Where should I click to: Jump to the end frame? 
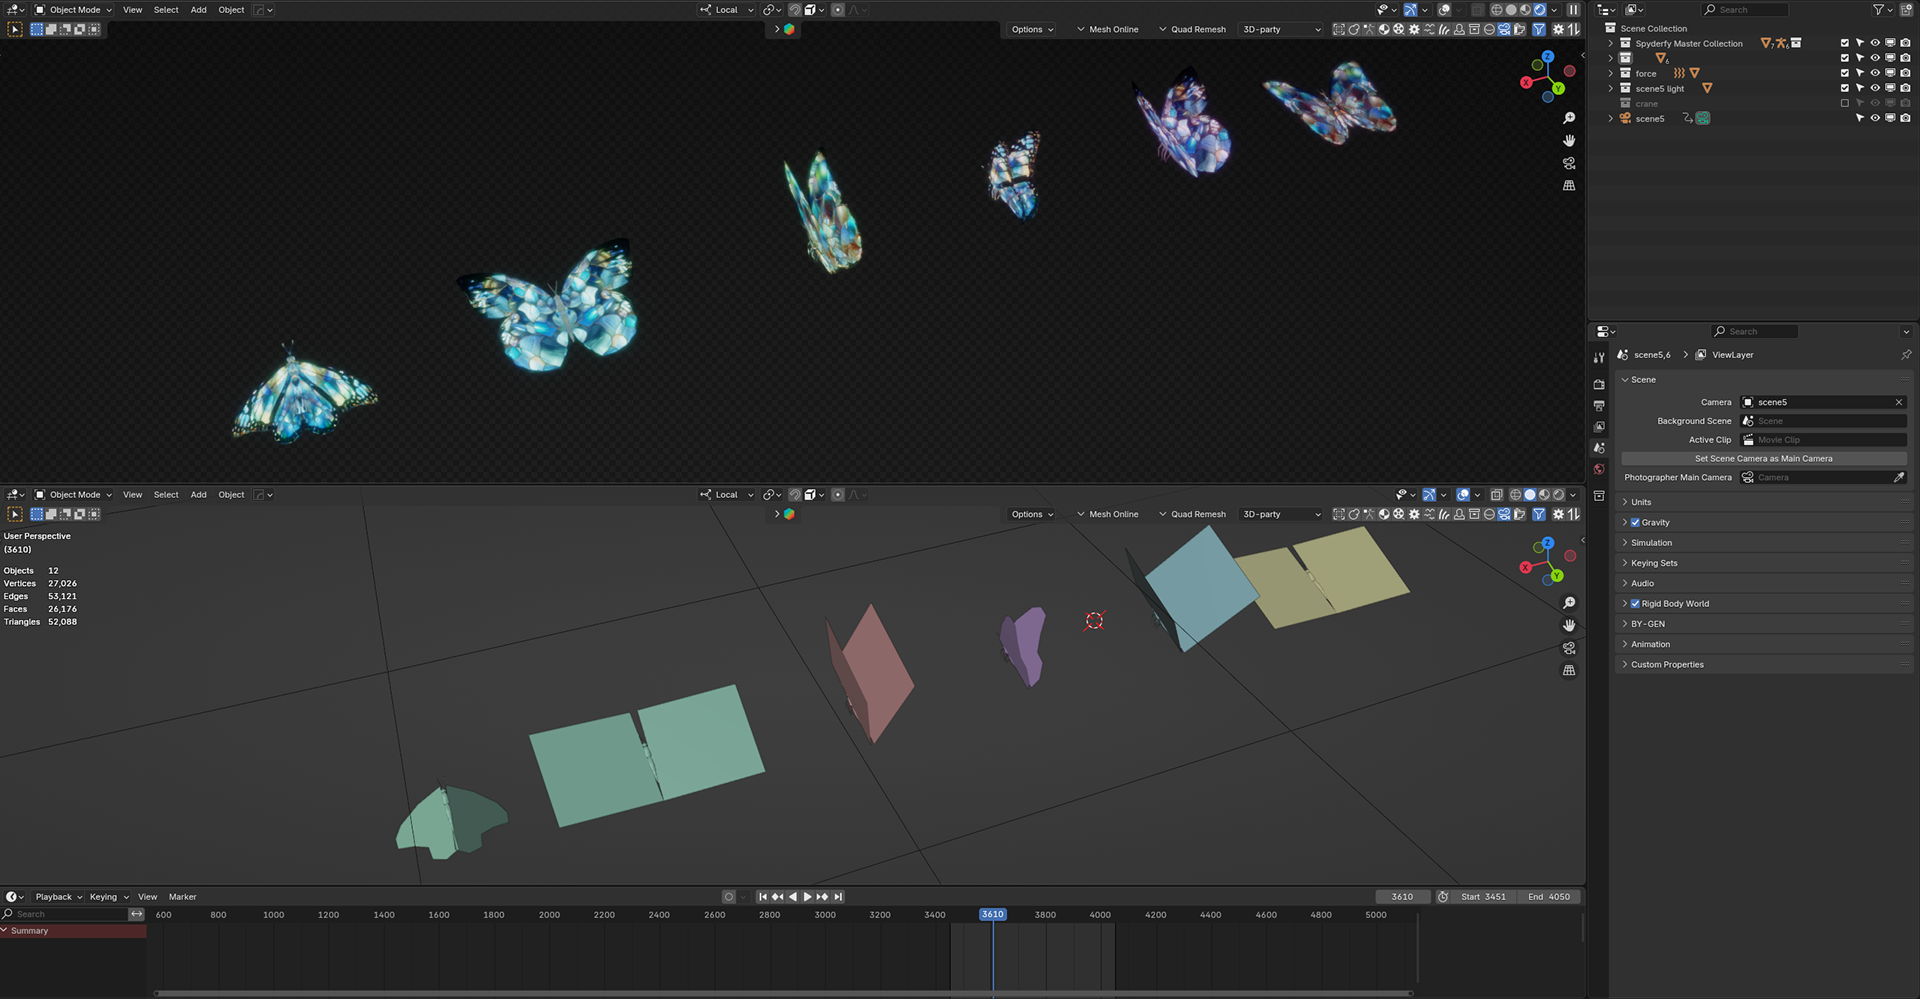(838, 897)
